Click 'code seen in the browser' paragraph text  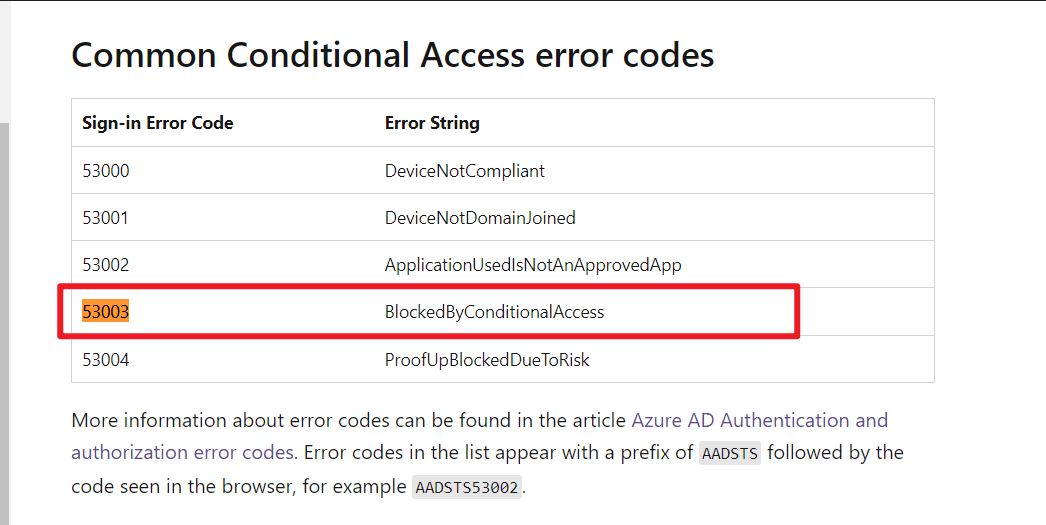click(x=183, y=486)
